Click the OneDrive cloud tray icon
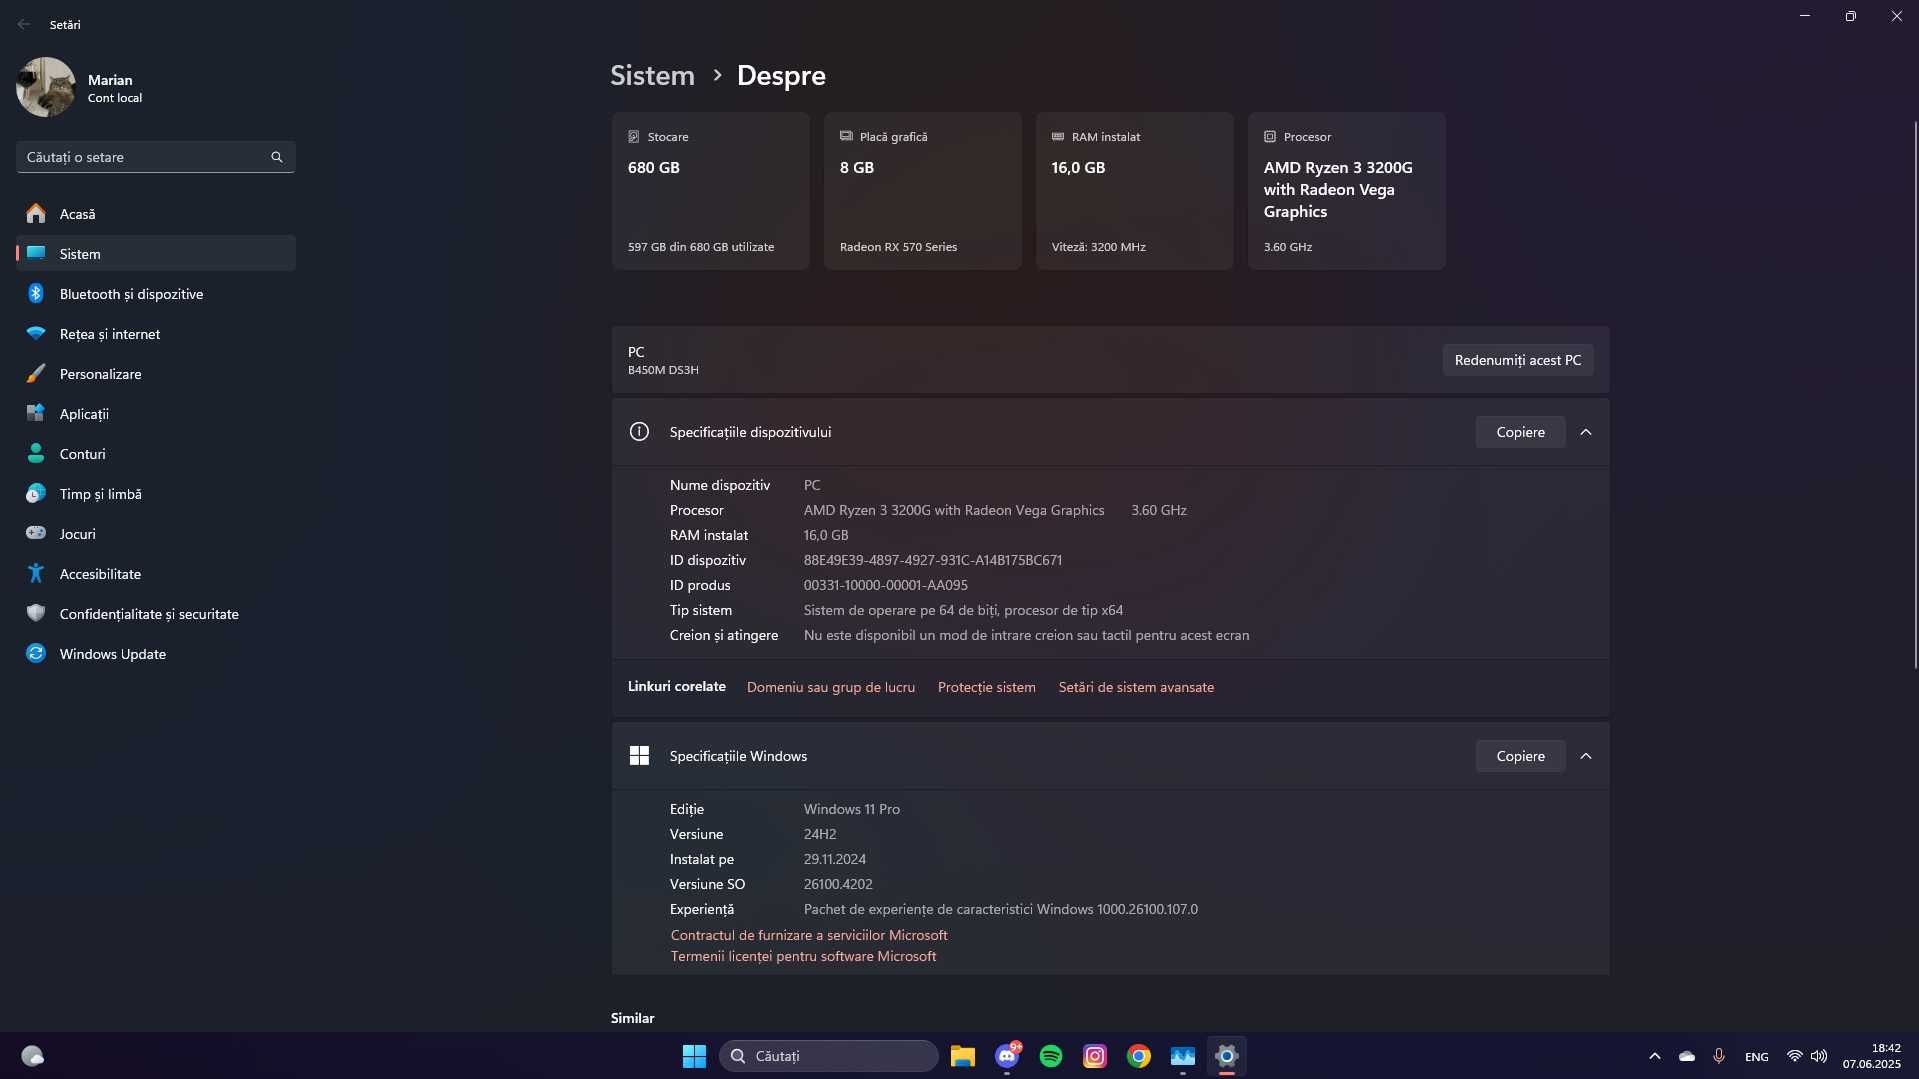Screen dimensions: 1919x1079 coord(1687,1056)
